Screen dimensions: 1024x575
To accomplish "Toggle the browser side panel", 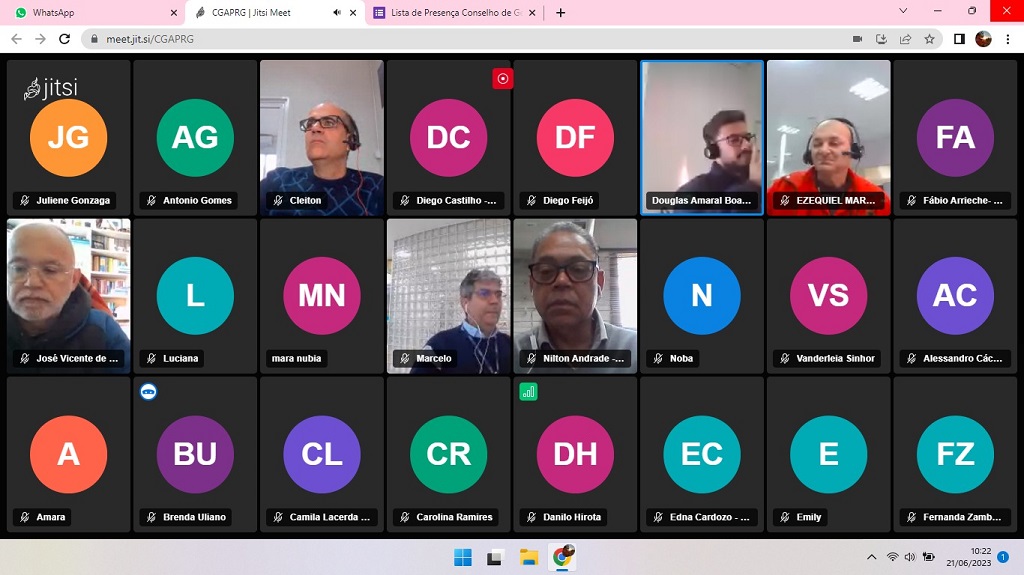I will coord(959,39).
